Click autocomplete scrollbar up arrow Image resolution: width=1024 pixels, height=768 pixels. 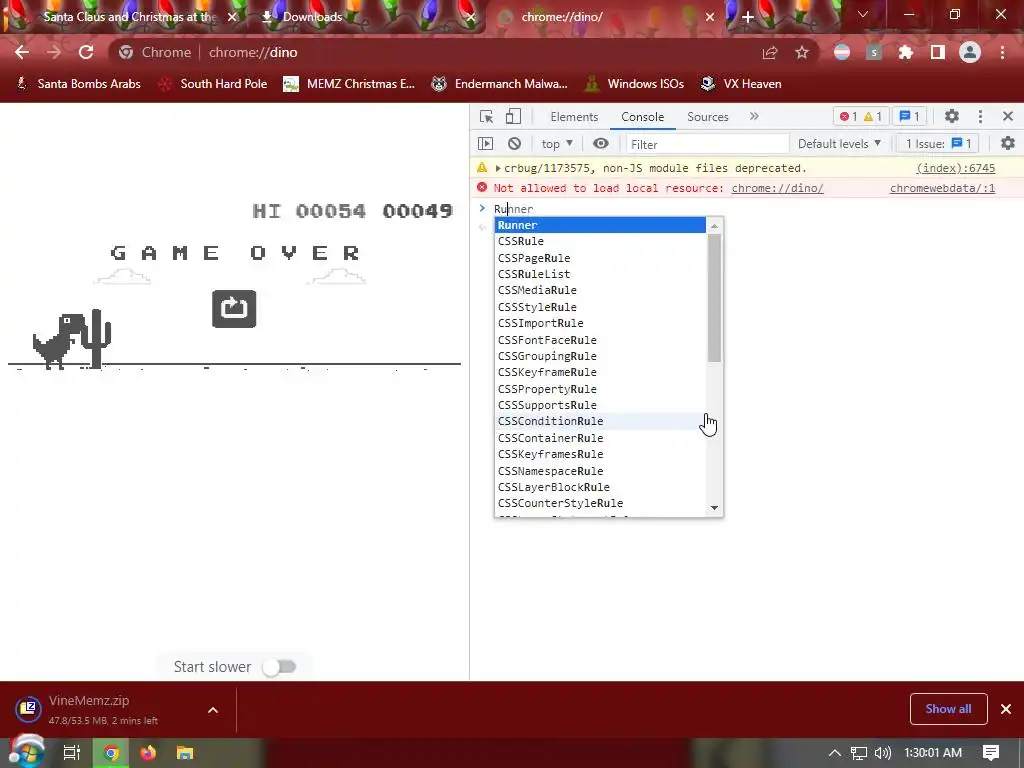(714, 226)
